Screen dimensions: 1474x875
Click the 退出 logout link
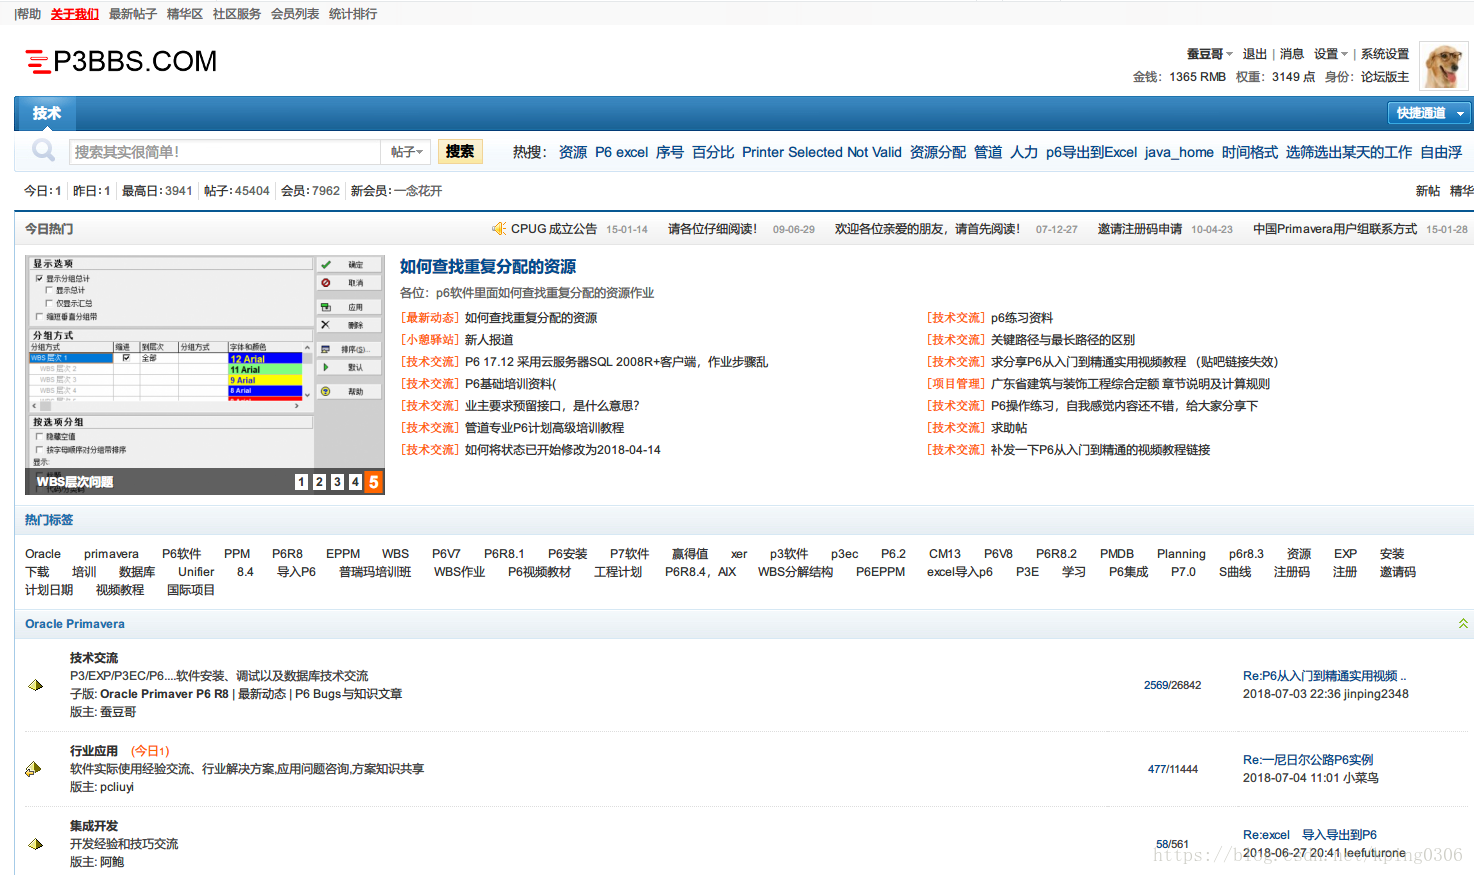coord(1255,54)
